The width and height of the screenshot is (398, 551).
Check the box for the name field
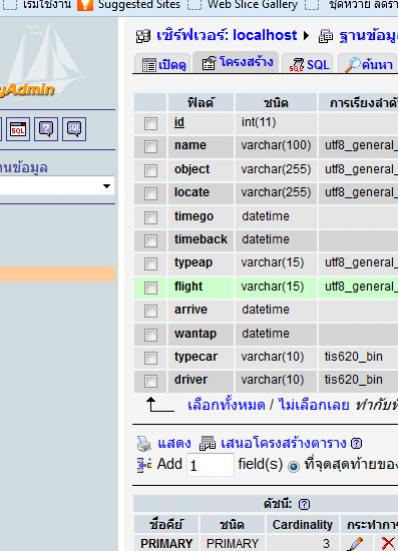click(151, 146)
